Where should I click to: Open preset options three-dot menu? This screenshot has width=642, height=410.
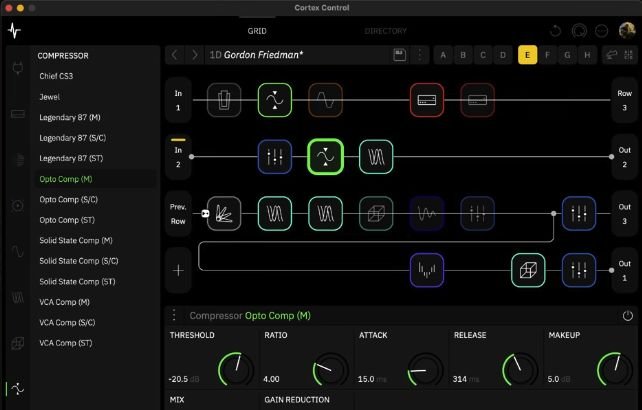pyautogui.click(x=420, y=55)
